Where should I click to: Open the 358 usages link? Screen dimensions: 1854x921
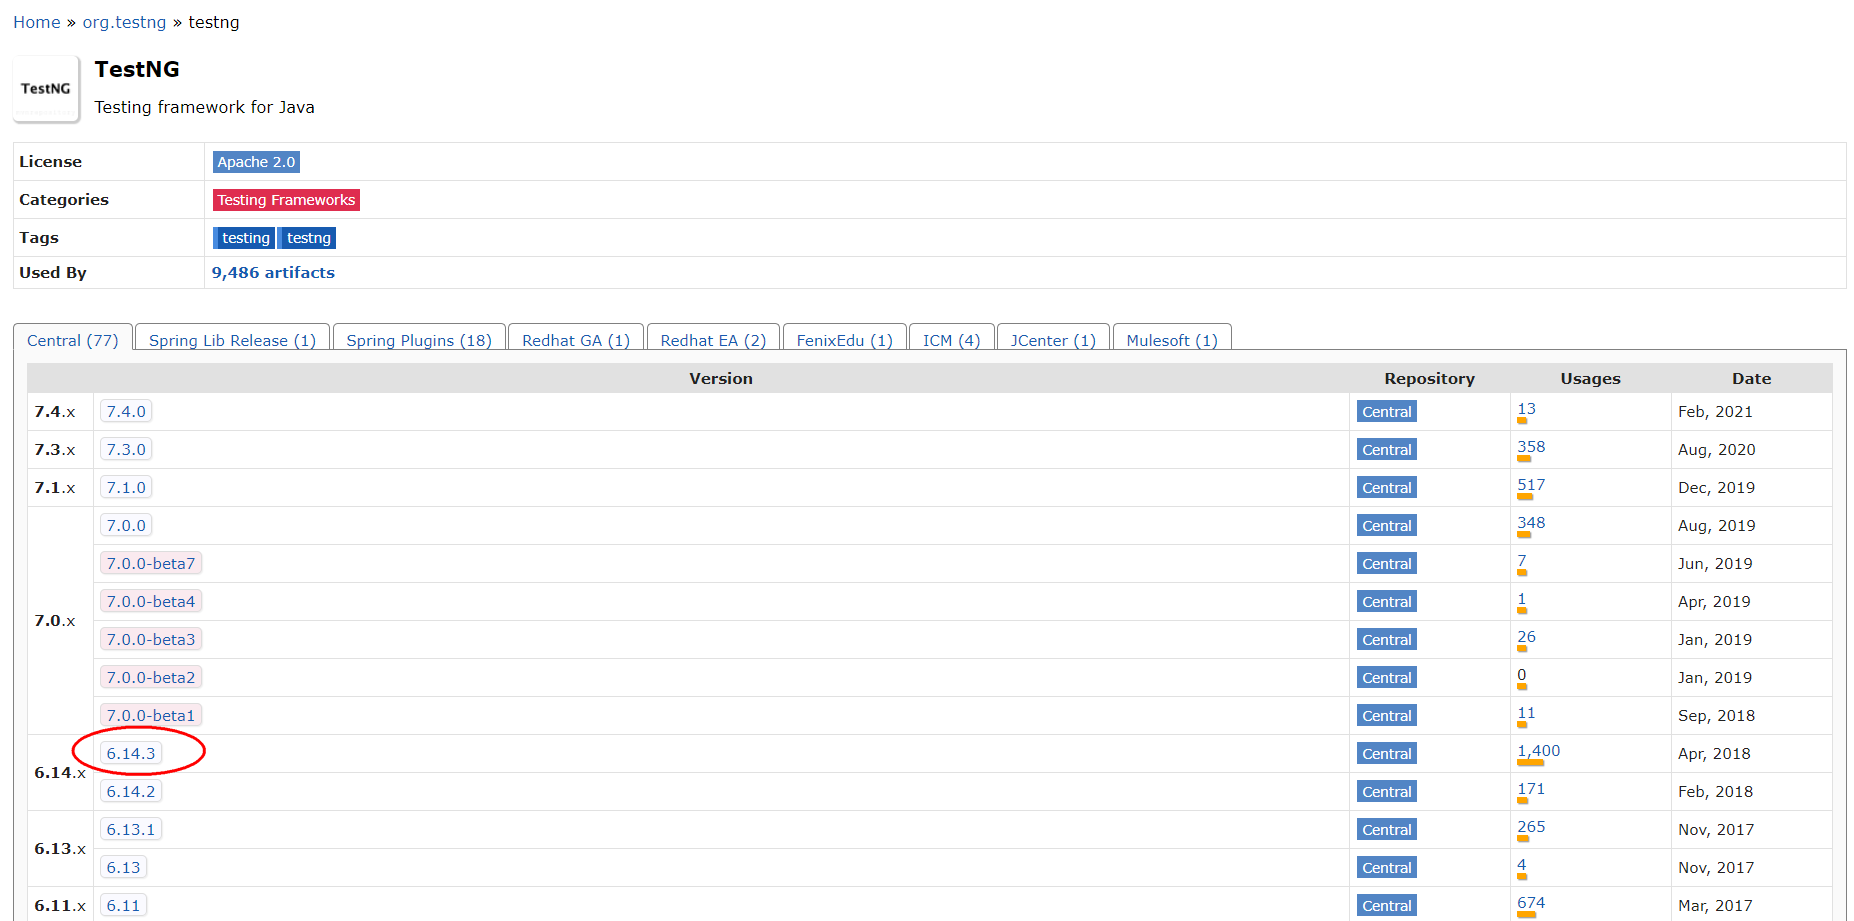1531,447
